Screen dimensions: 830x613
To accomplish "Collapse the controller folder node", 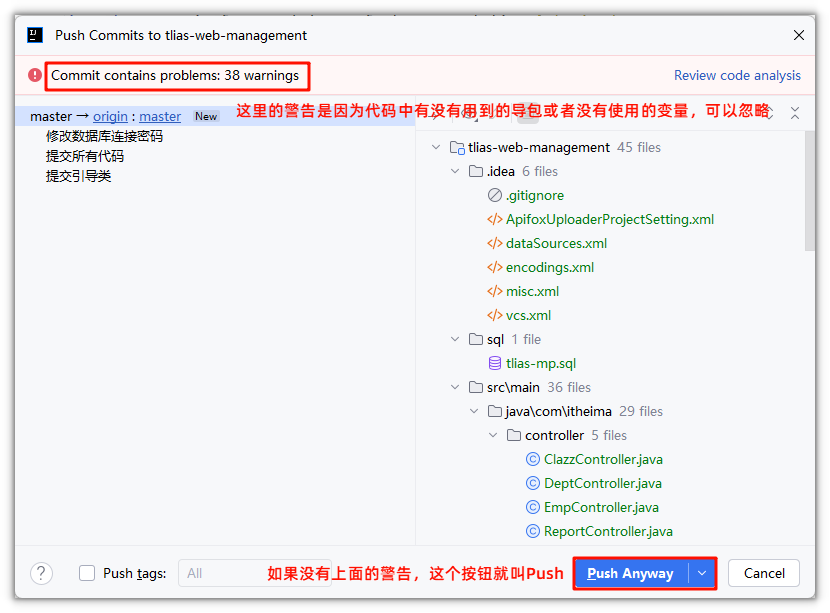I will 493,435.
